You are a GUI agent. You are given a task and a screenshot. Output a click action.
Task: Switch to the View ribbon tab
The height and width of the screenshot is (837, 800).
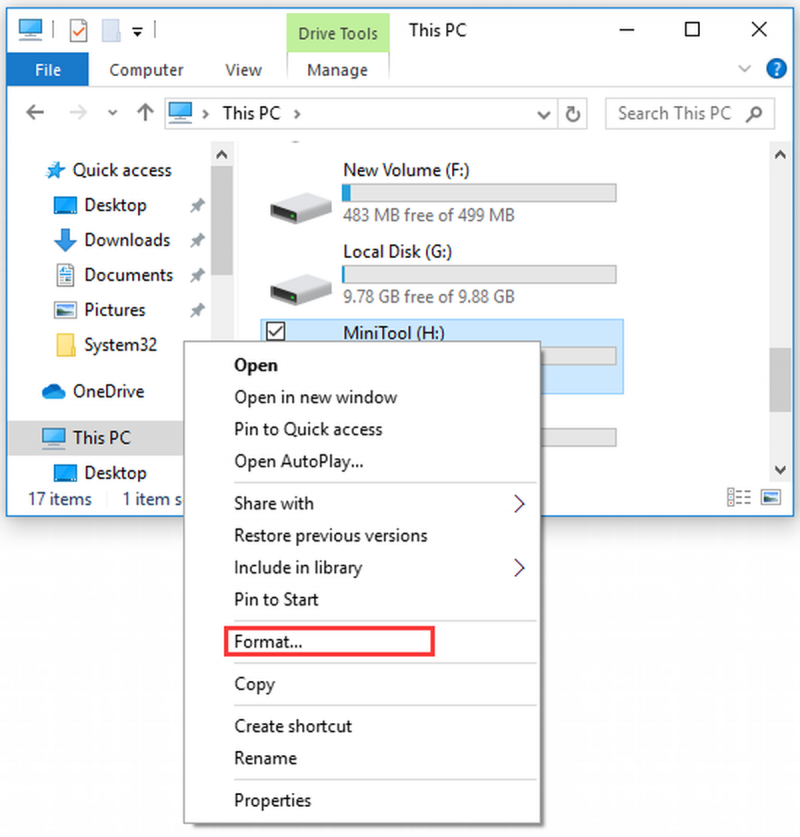243,70
